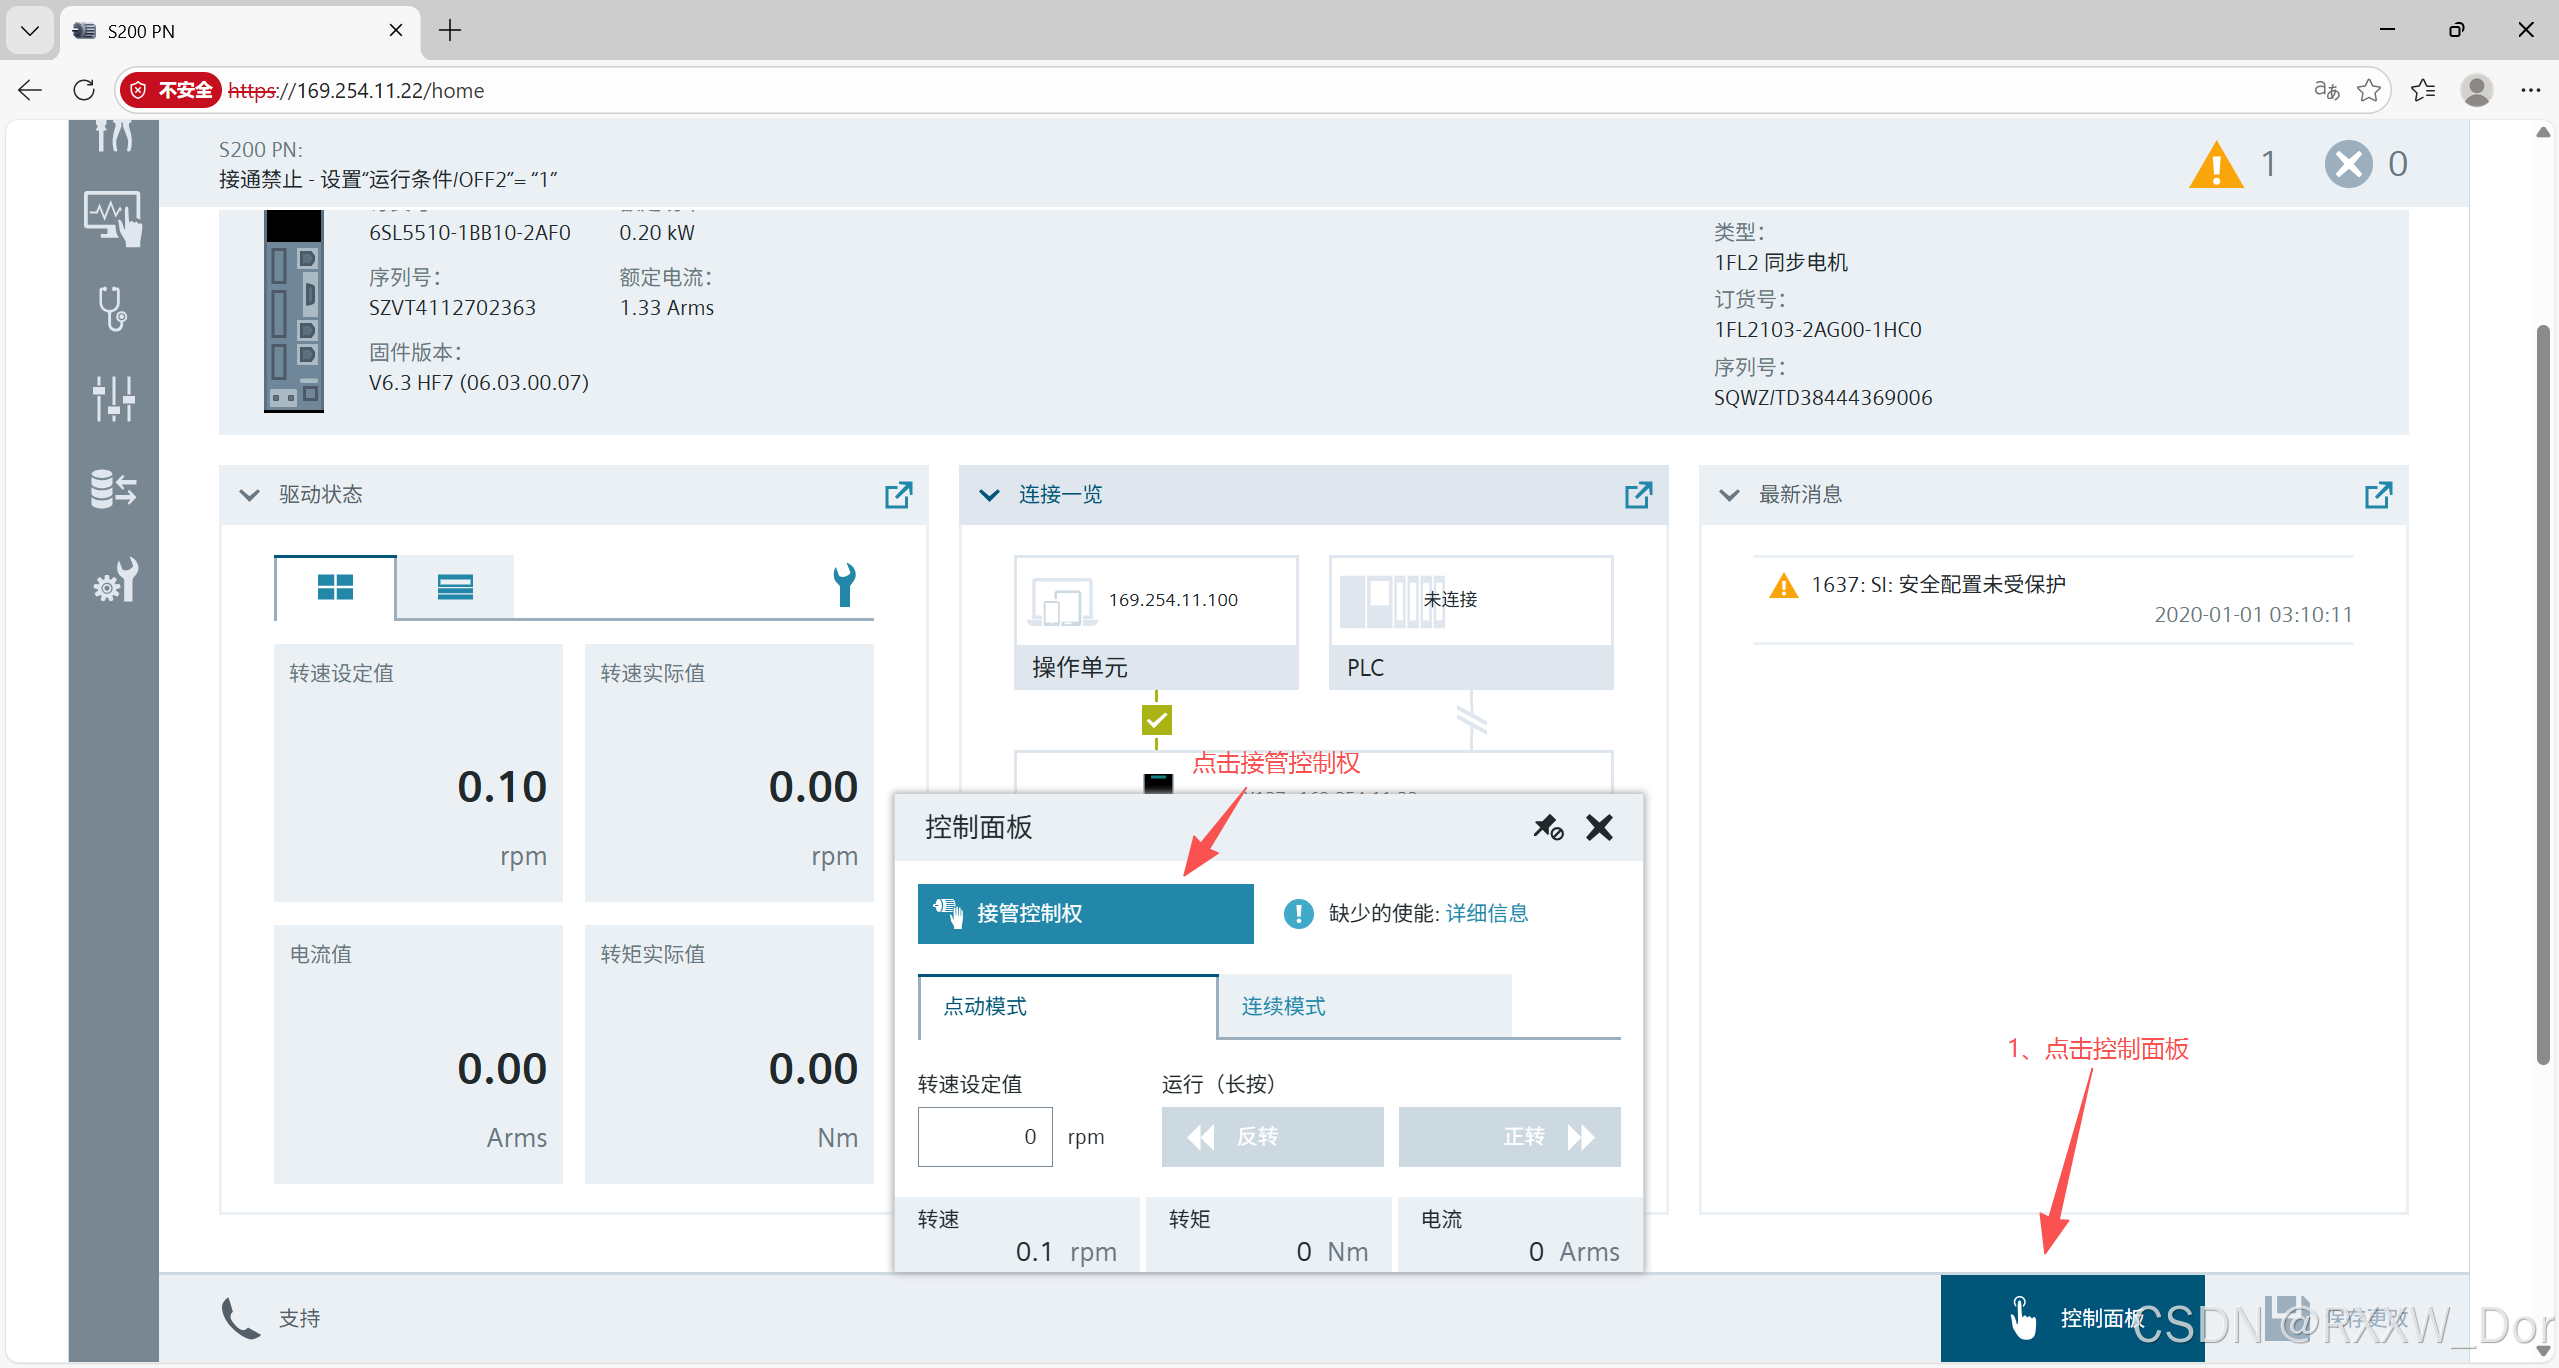The width and height of the screenshot is (2559, 1368).
Task: Collapse the 驱动状态 section
Action: (250, 495)
